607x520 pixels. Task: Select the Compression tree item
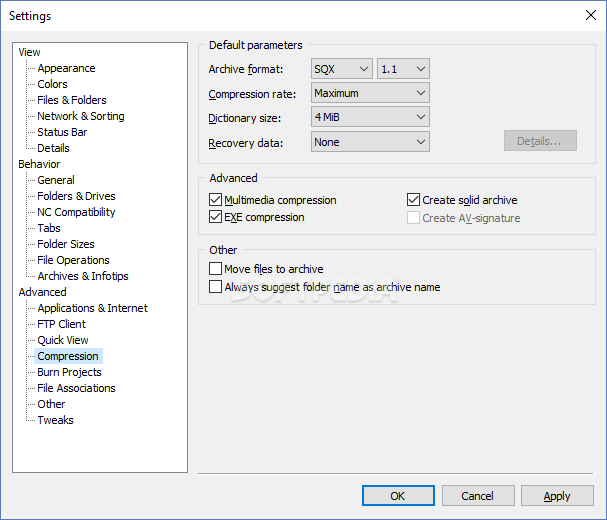point(68,356)
